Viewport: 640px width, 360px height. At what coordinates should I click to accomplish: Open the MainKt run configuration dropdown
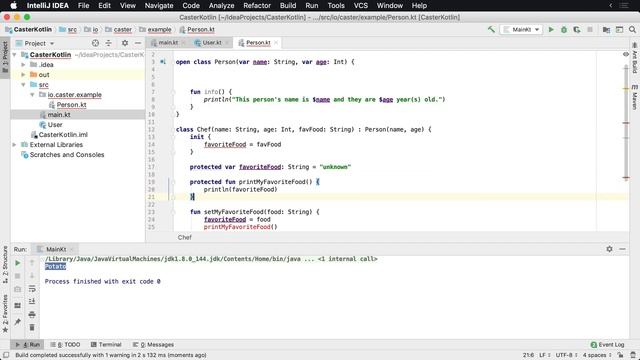pyautogui.click(x=521, y=29)
